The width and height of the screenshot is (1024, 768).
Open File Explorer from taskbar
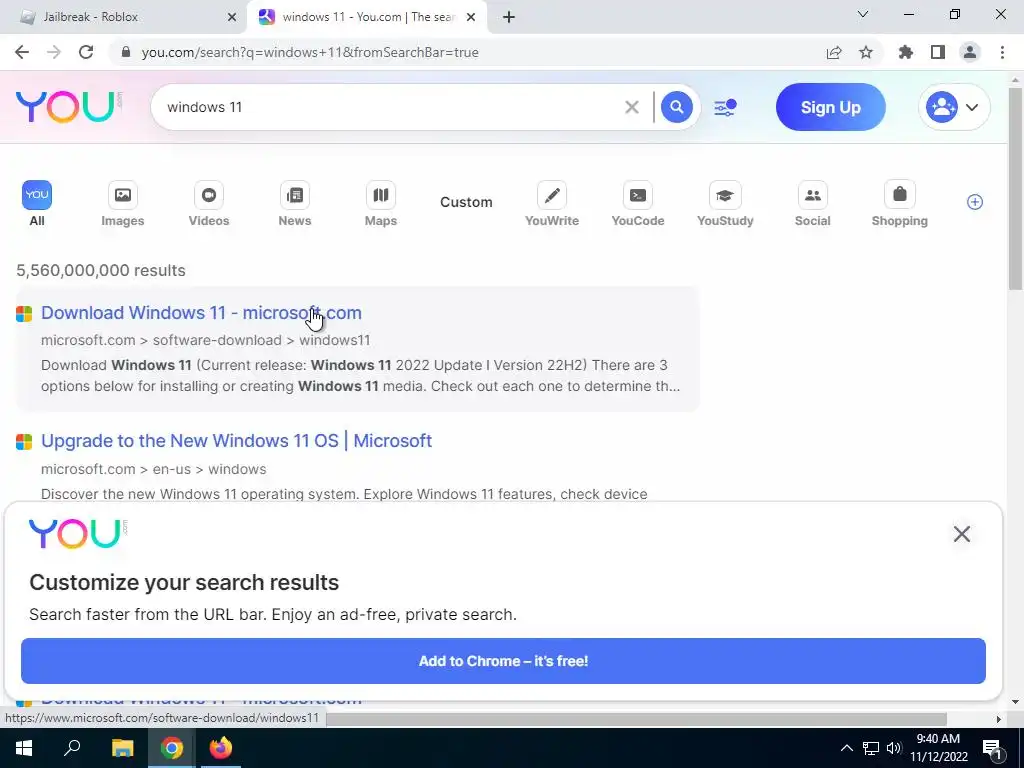(122, 748)
